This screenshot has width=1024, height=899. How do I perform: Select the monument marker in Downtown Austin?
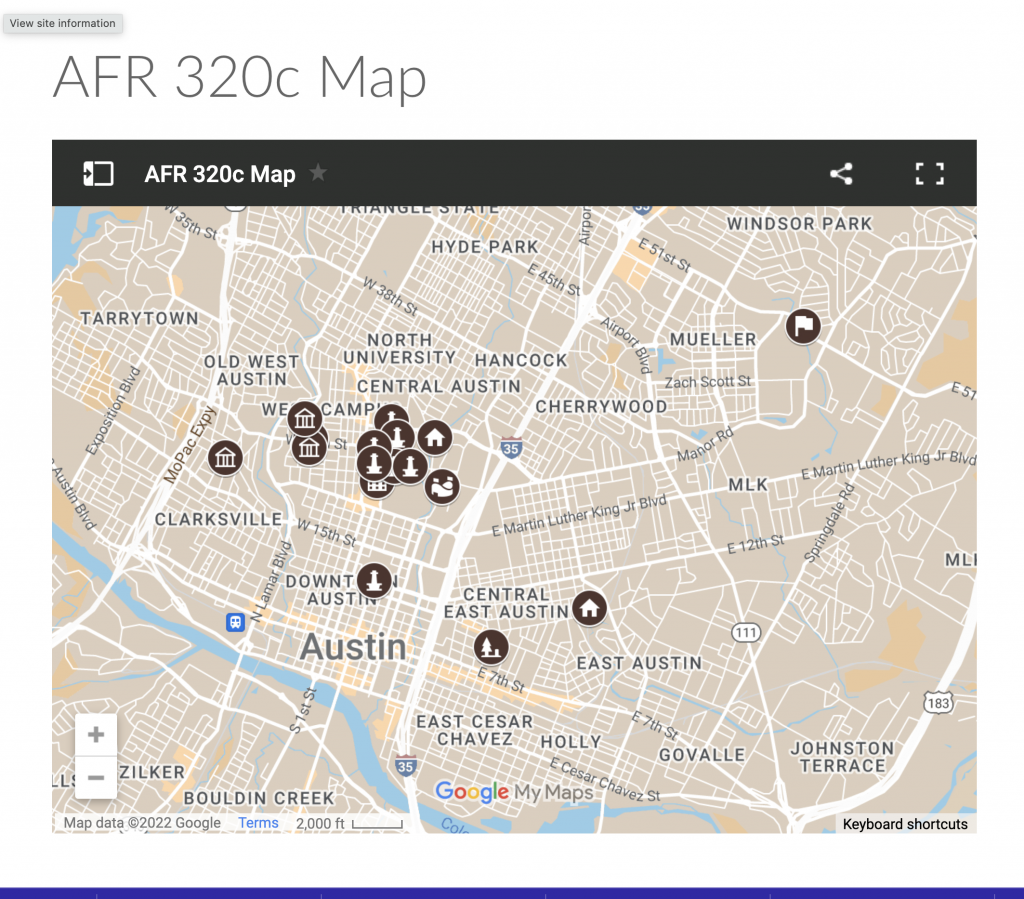[374, 580]
